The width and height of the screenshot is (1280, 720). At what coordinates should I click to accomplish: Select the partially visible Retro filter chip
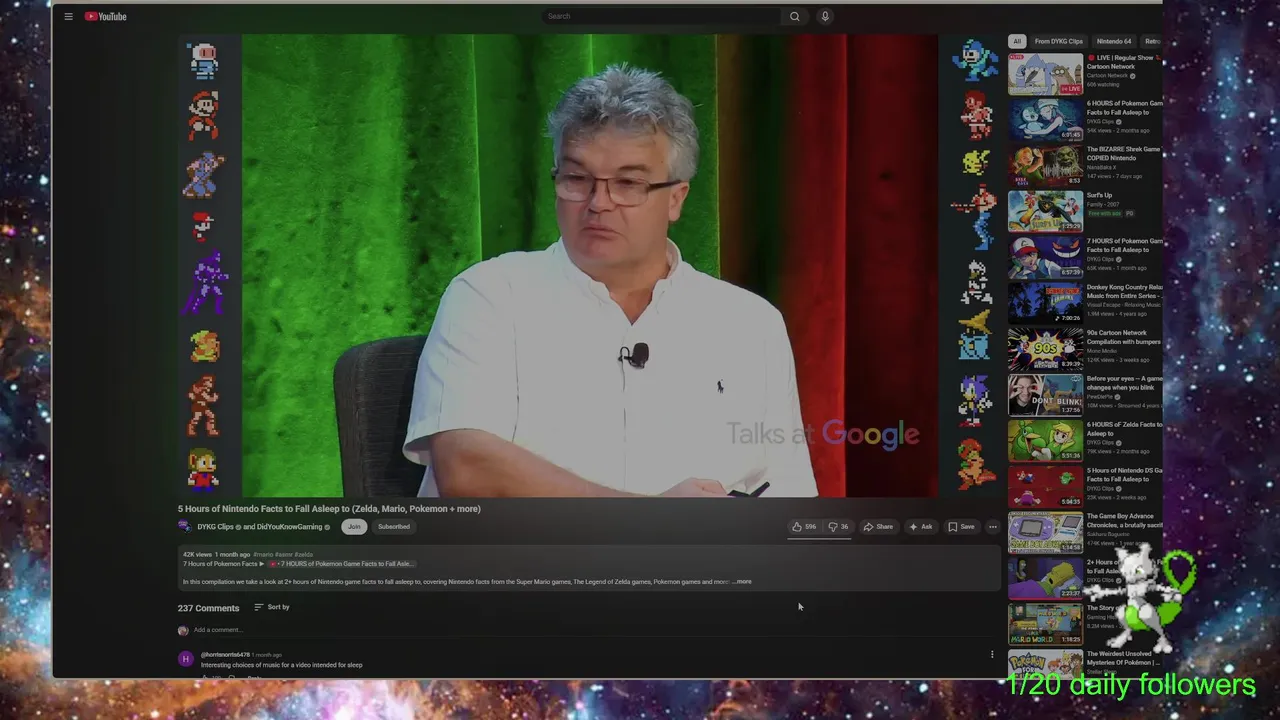1151,41
